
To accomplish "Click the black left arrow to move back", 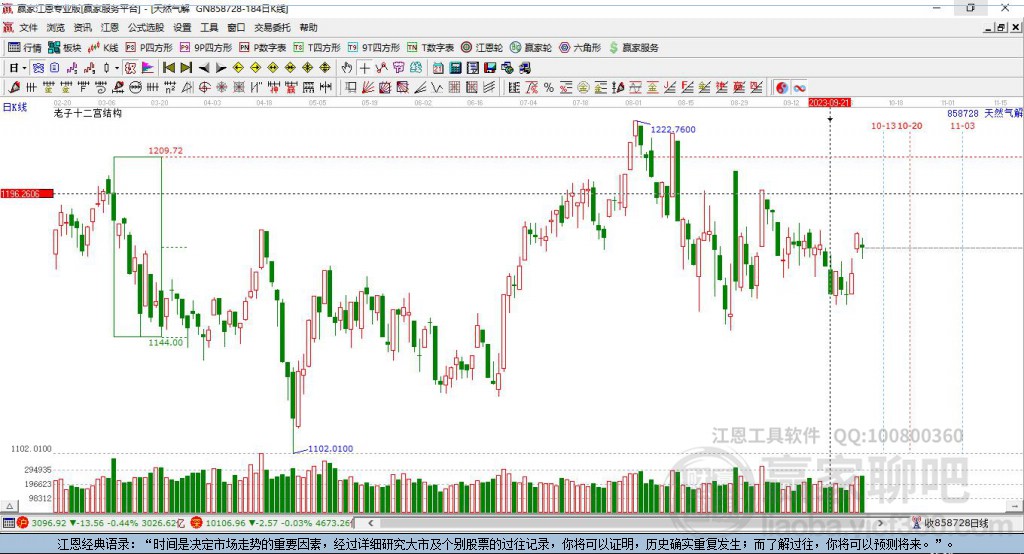I will pyautogui.click(x=204, y=68).
